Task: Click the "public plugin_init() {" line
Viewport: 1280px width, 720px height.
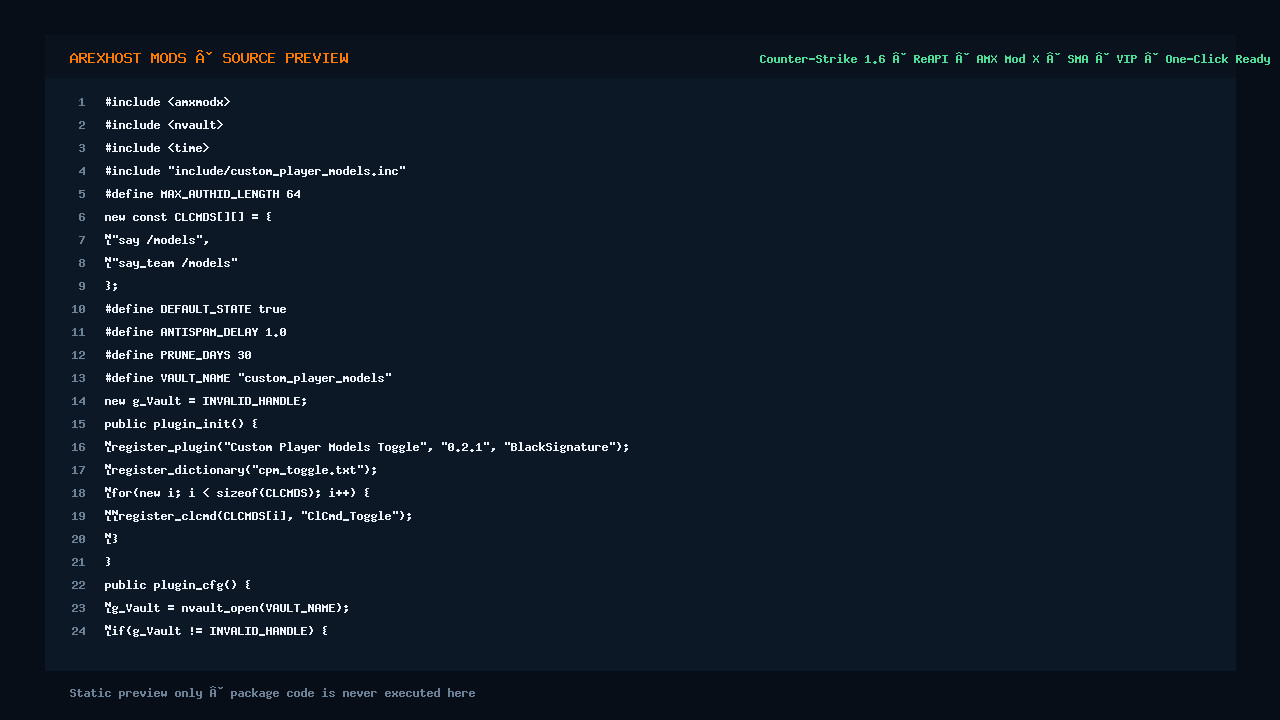Action: (181, 424)
